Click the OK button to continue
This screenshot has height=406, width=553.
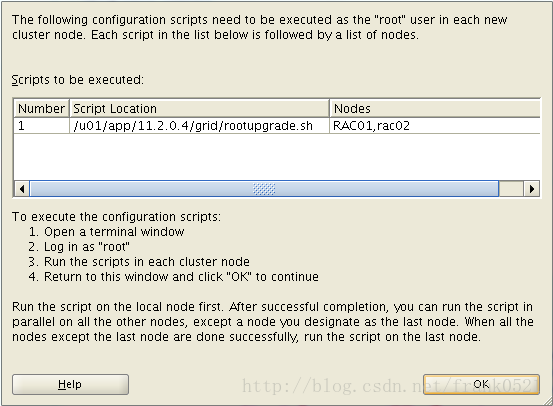(481, 384)
